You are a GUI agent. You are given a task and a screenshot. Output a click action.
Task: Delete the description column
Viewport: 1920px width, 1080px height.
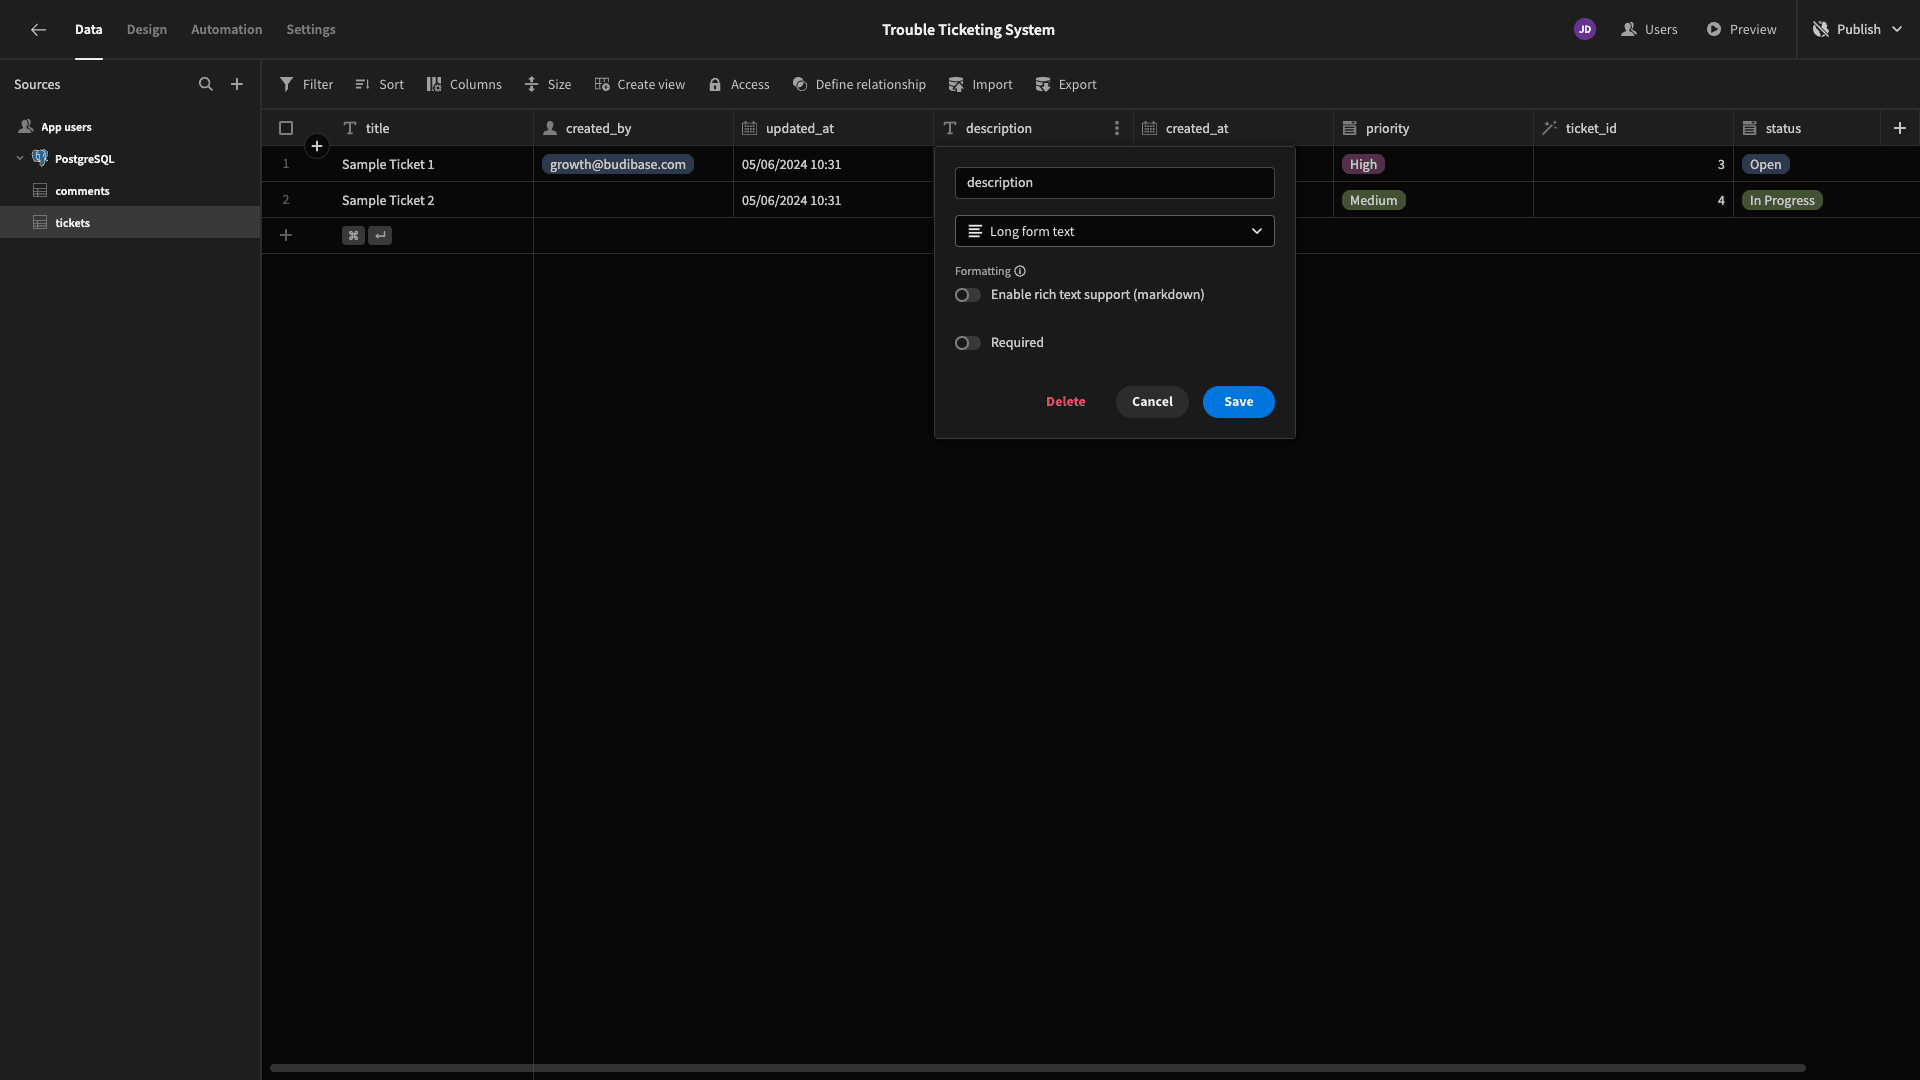(1066, 402)
